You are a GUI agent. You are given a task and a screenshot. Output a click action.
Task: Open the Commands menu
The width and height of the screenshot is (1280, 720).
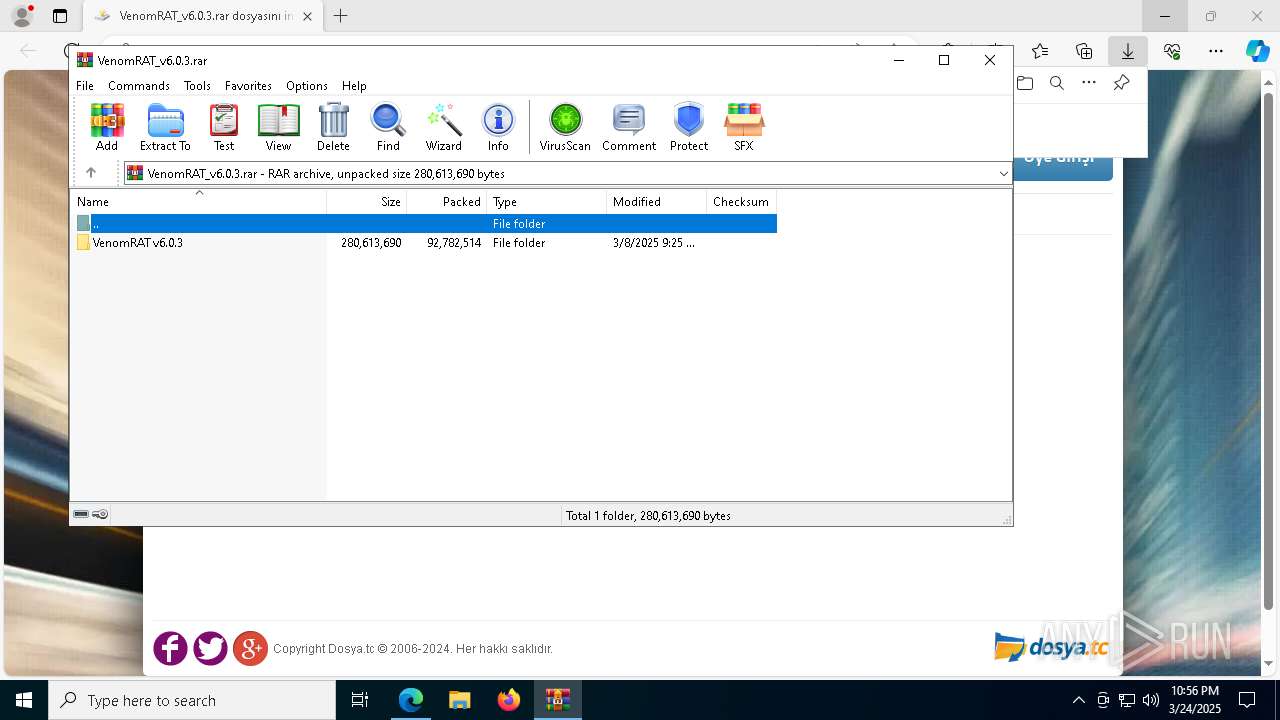point(139,86)
